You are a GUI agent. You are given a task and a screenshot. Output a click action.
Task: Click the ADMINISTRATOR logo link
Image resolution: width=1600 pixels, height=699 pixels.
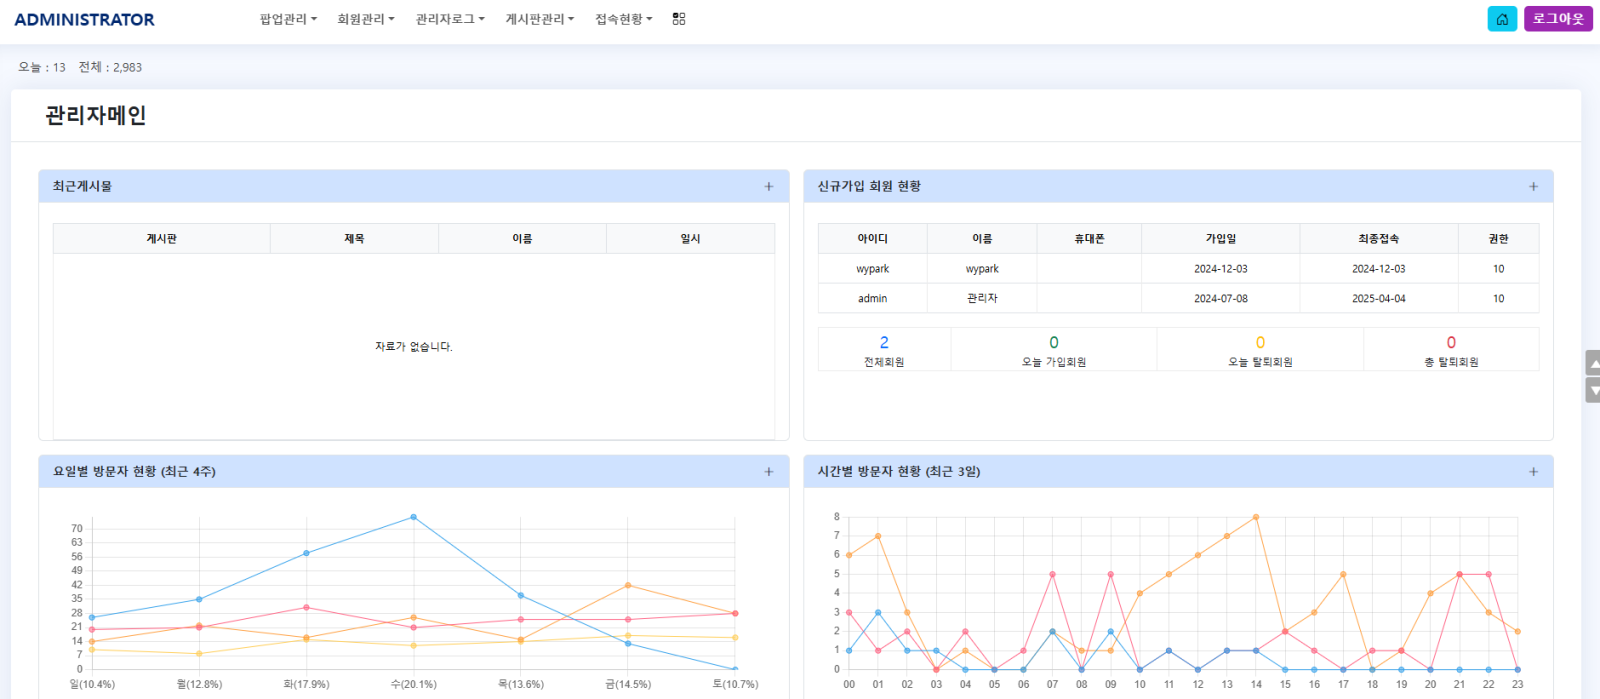point(84,19)
